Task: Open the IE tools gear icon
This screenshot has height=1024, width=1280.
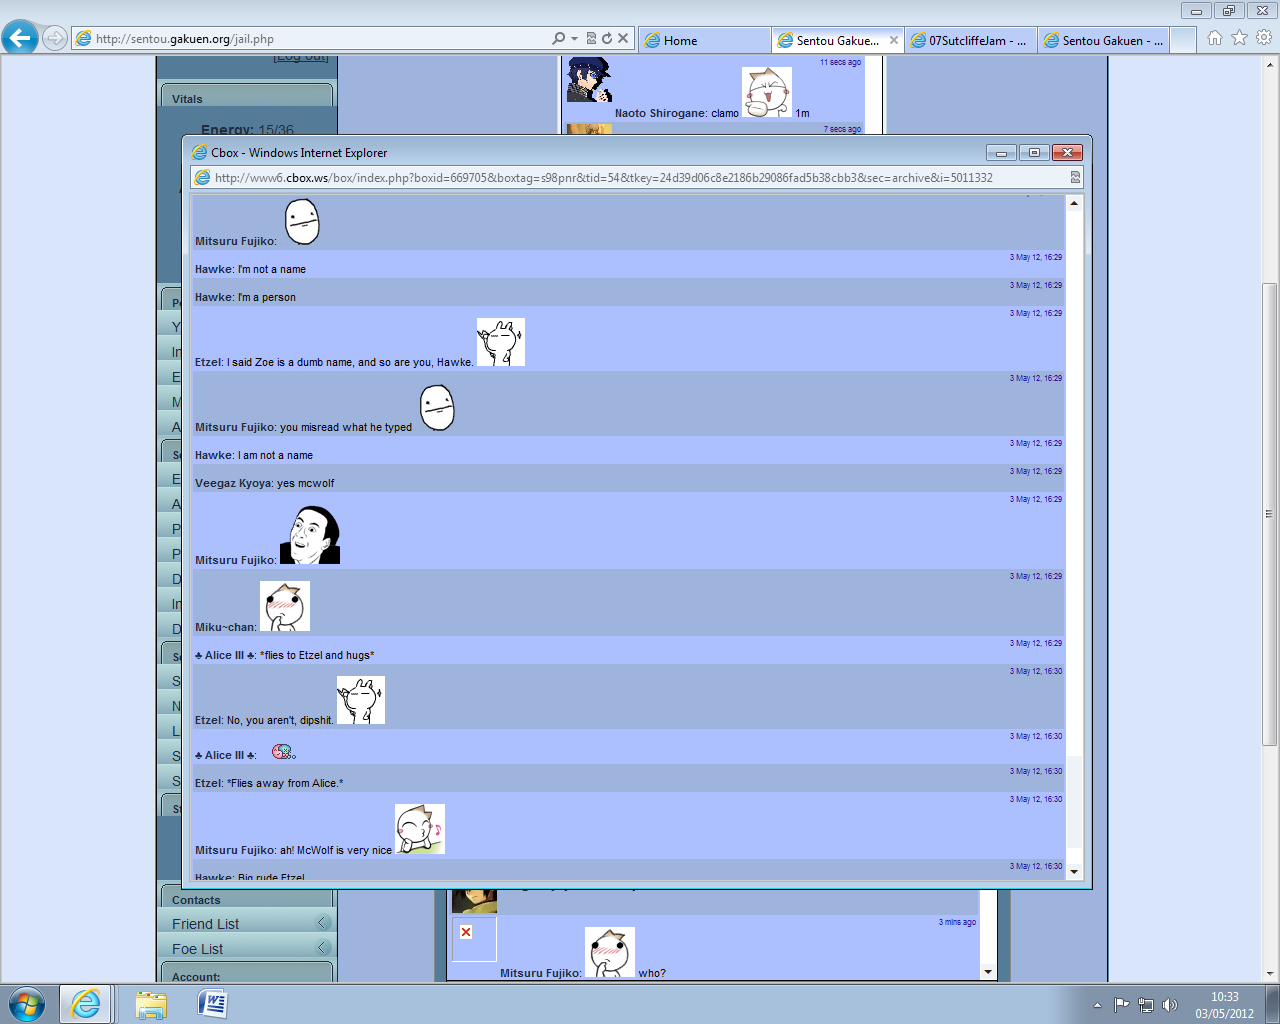Action: click(x=1264, y=38)
